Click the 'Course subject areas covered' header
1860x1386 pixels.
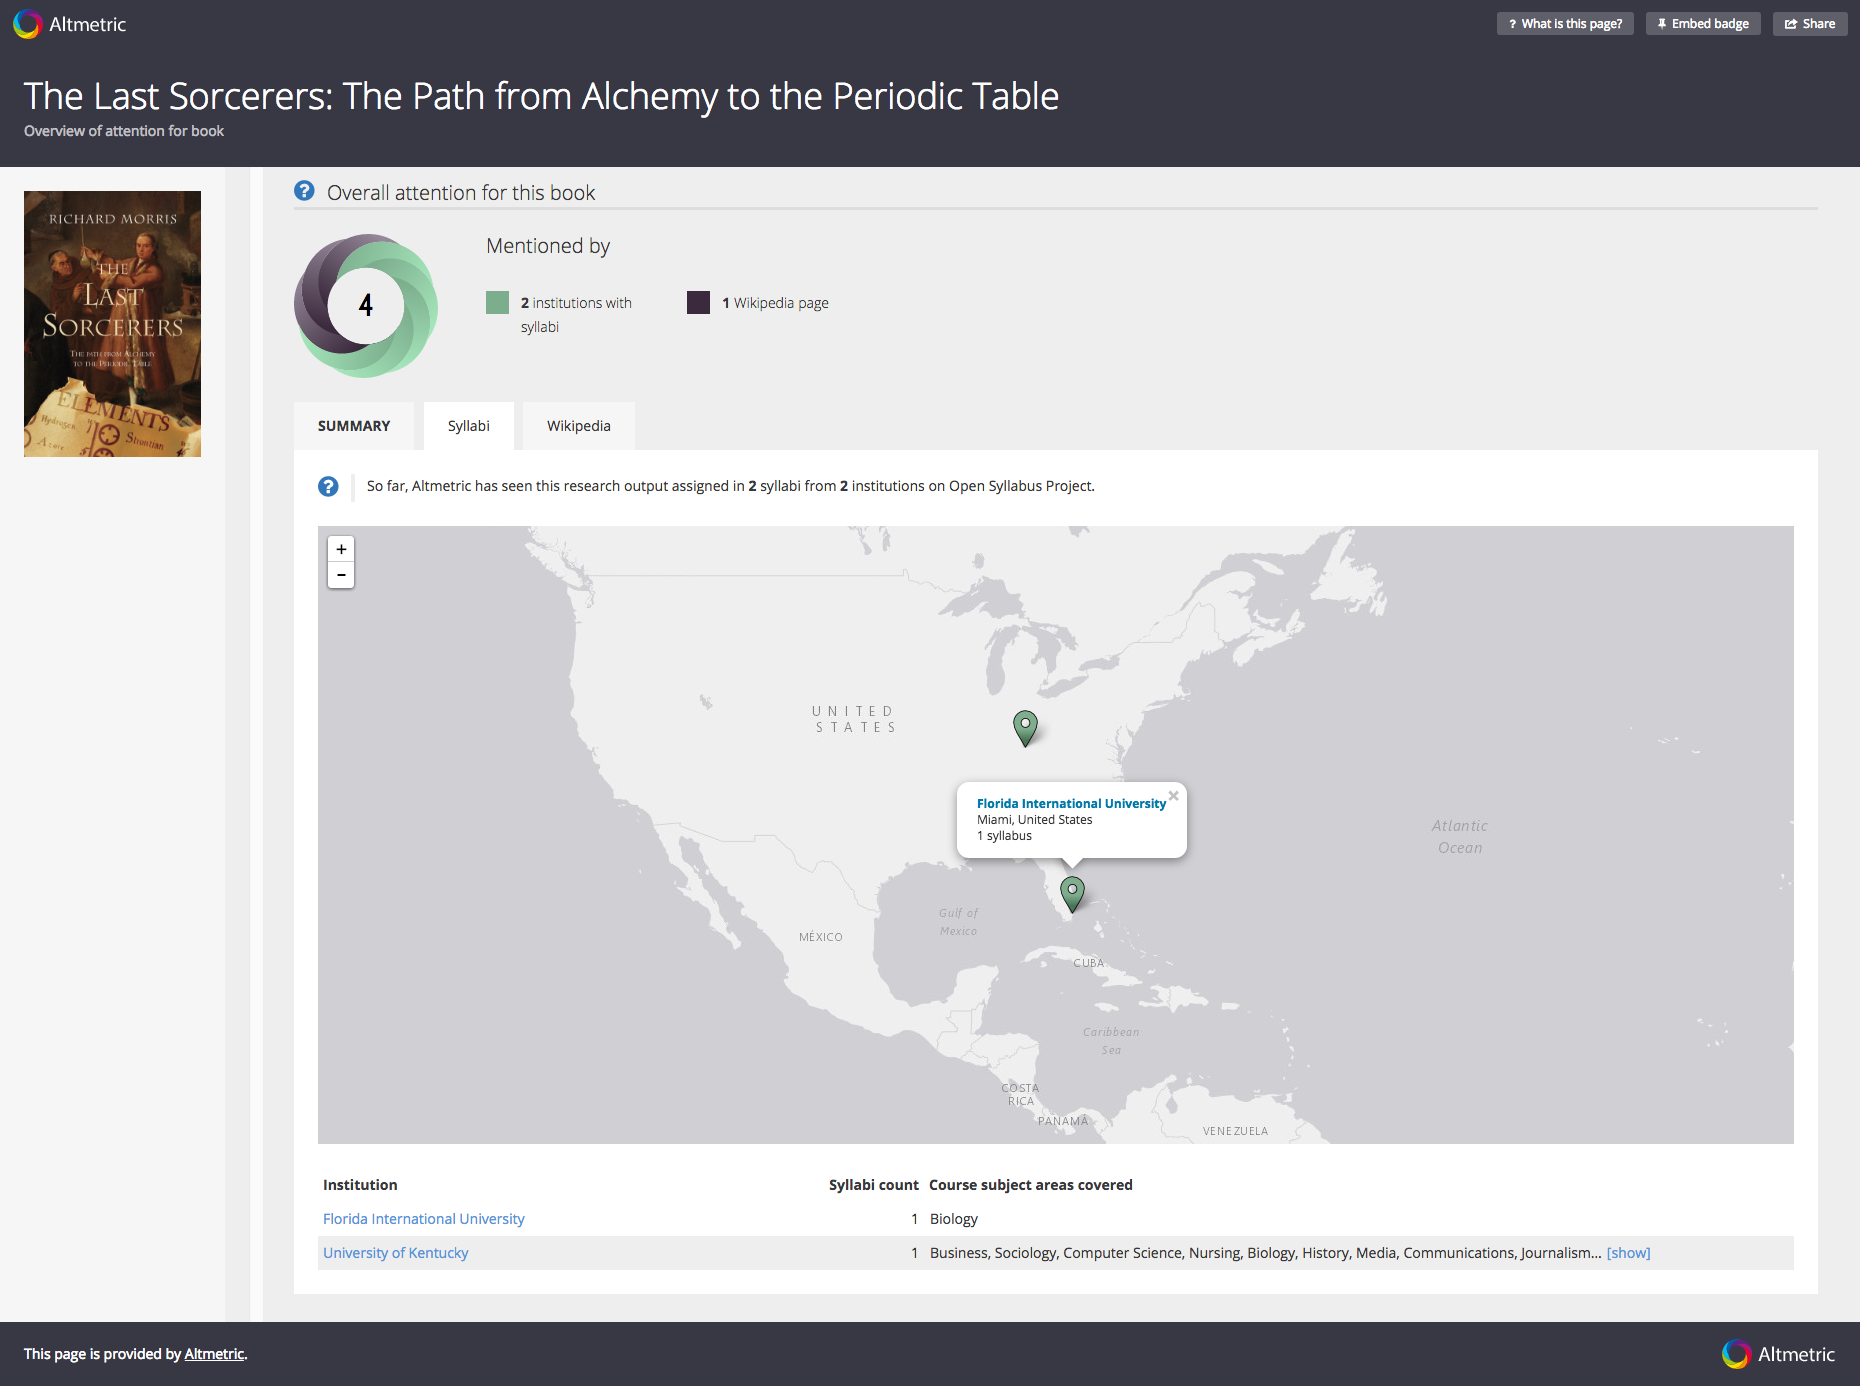1031,1185
